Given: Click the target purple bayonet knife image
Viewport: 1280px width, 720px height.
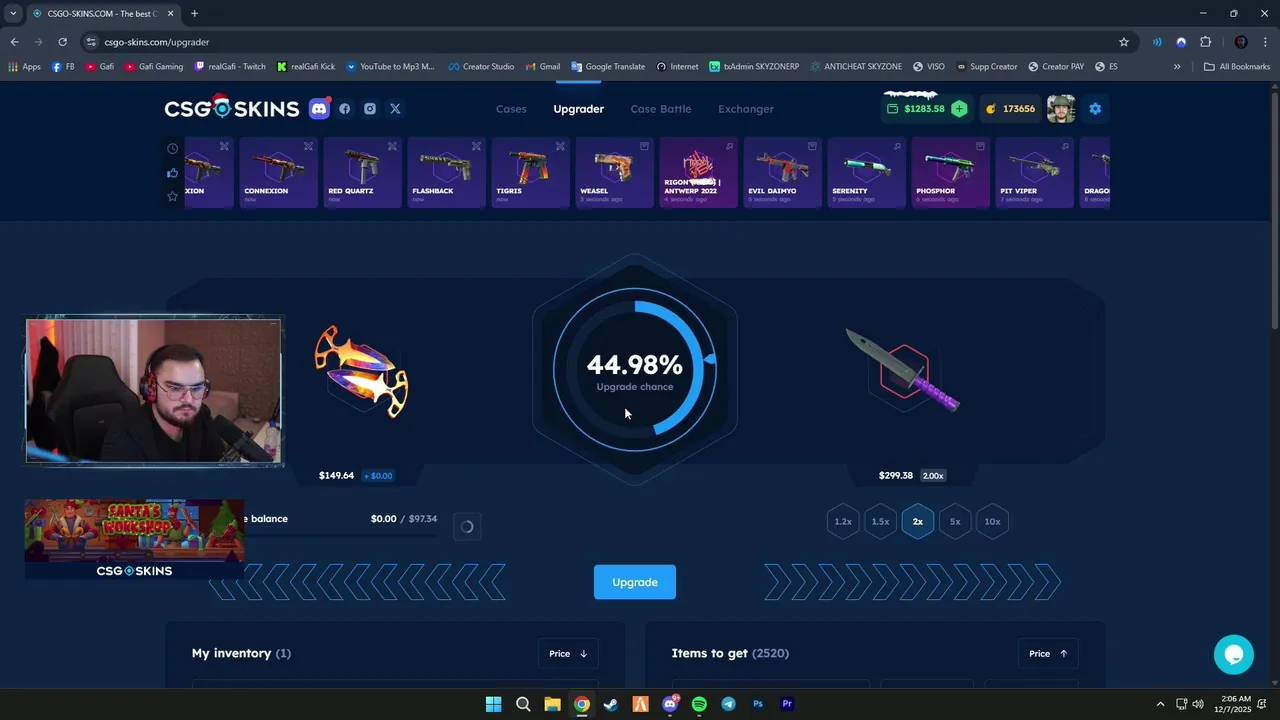Looking at the screenshot, I should click(903, 371).
